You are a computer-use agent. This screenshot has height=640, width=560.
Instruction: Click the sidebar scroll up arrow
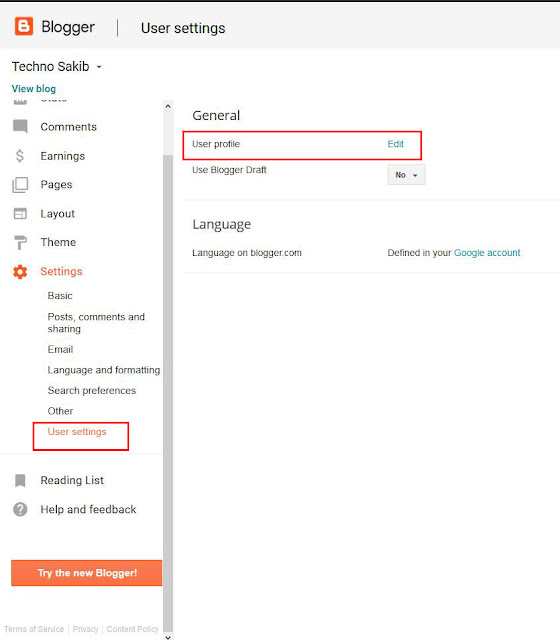pyautogui.click(x=168, y=107)
